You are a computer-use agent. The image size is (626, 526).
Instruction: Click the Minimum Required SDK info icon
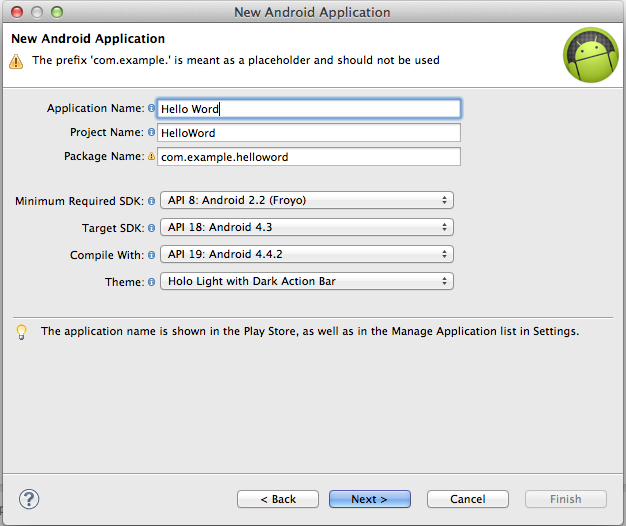point(151,201)
